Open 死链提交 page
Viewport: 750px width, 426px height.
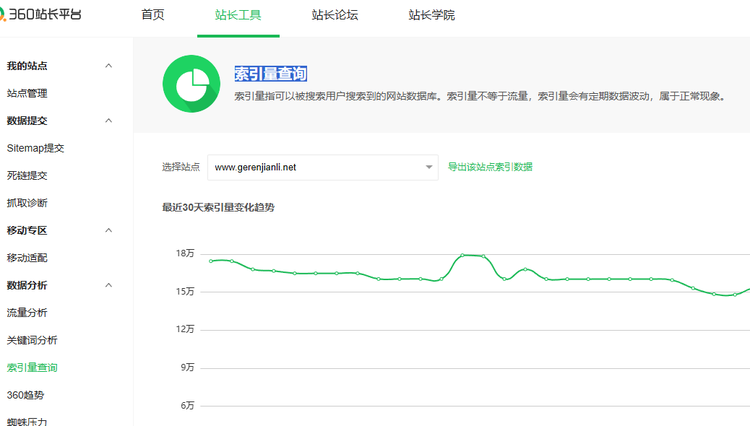tap(27, 176)
